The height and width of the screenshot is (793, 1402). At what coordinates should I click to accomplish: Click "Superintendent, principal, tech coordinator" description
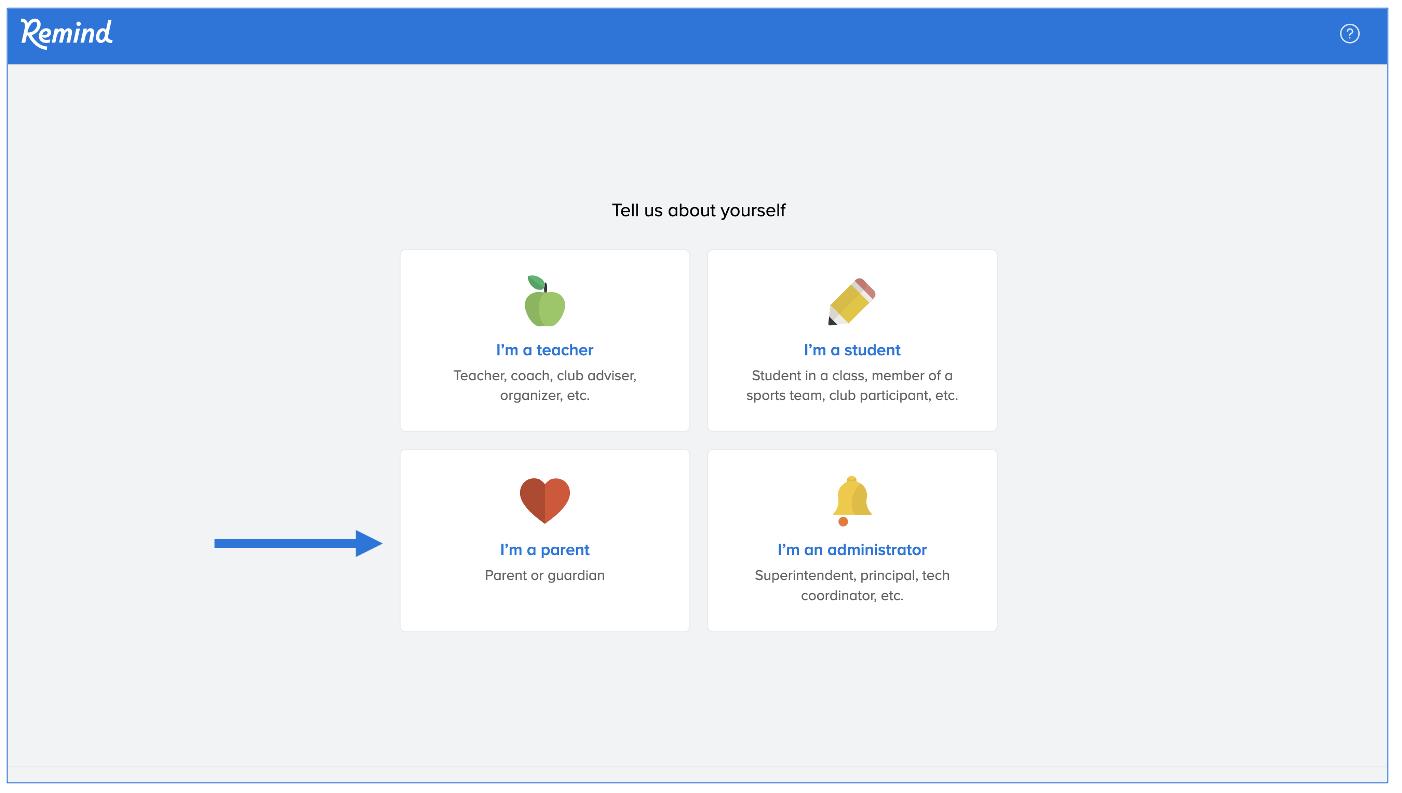(x=852, y=585)
